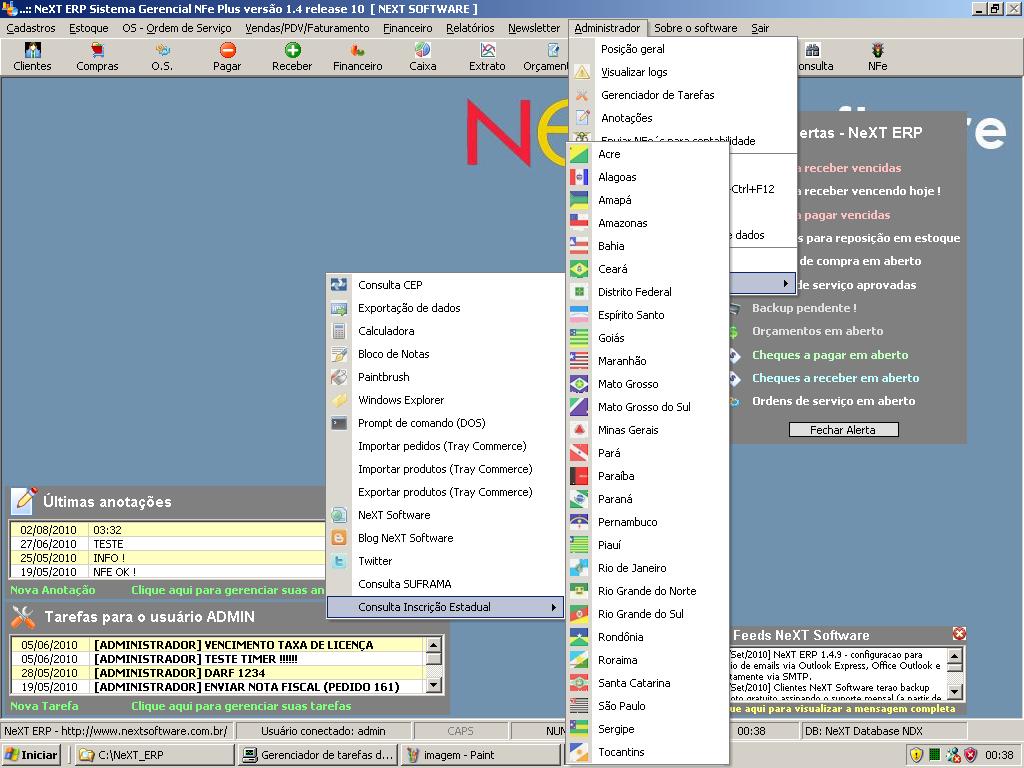The height and width of the screenshot is (768, 1024).
Task: Select the Receber toolbar icon
Action: 291,57
